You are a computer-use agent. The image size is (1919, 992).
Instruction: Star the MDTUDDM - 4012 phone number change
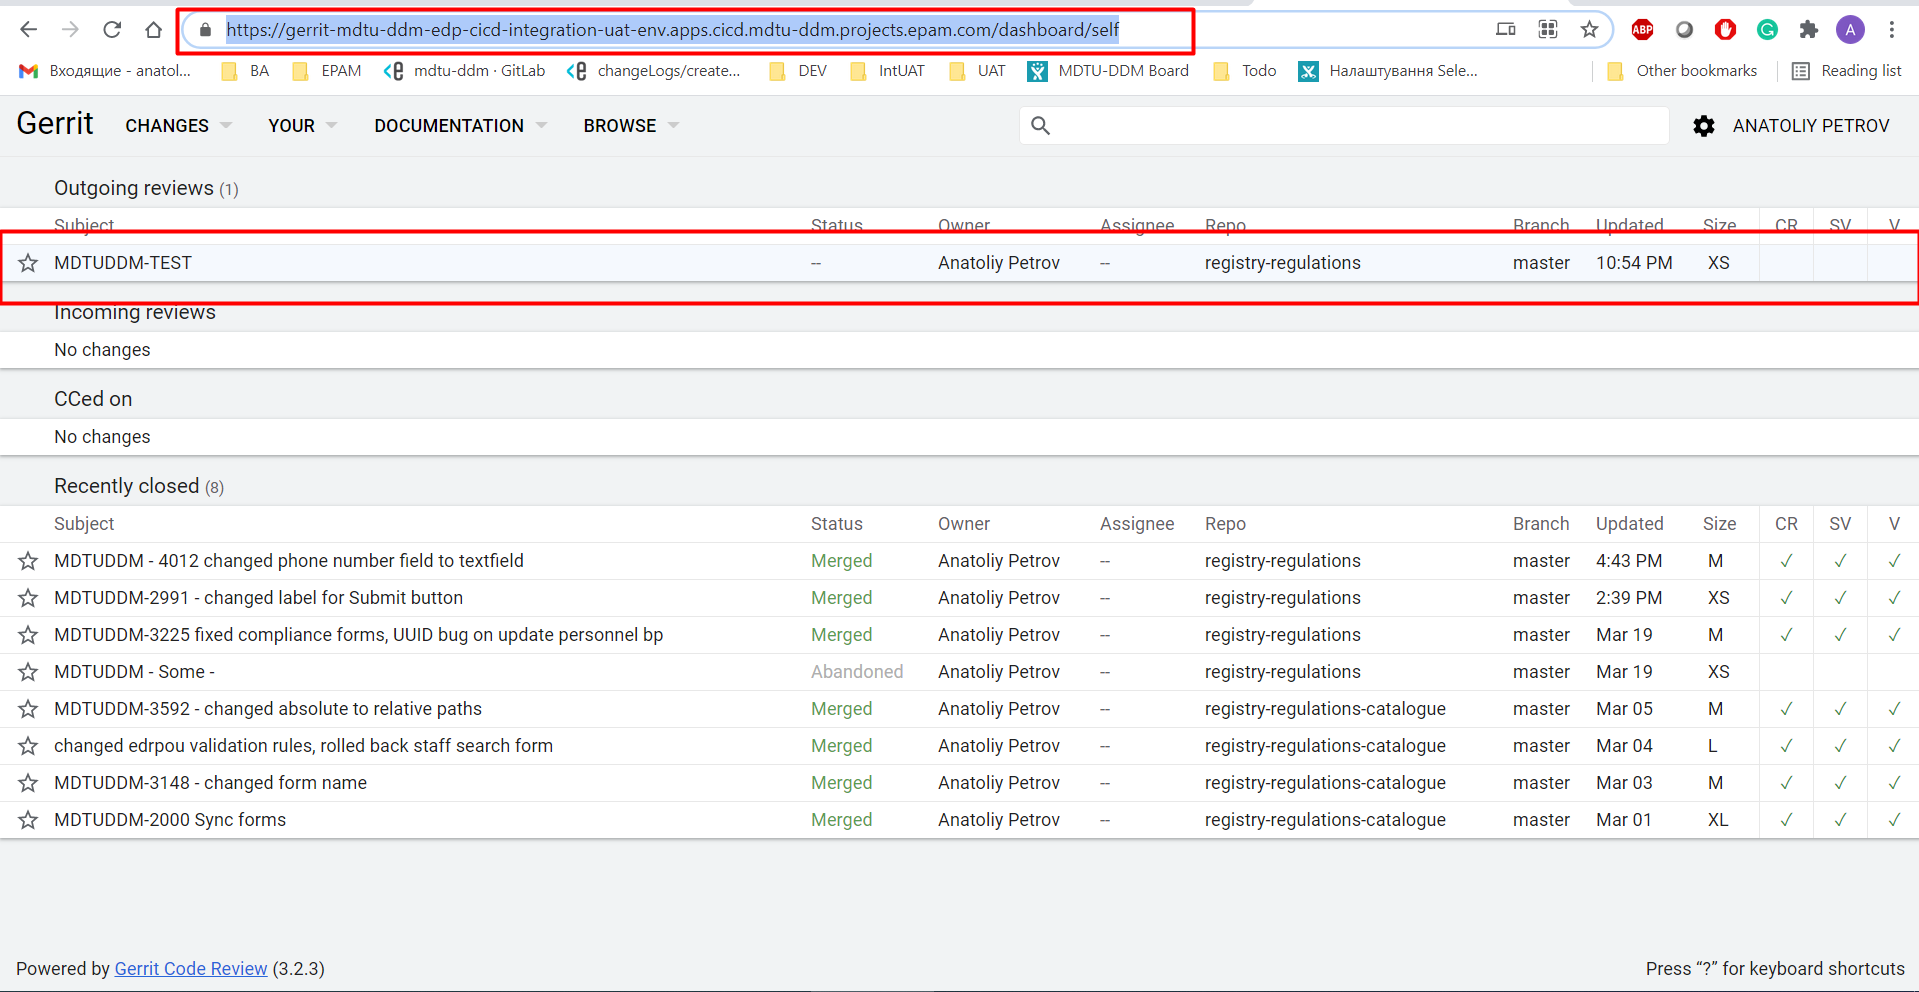tap(28, 561)
